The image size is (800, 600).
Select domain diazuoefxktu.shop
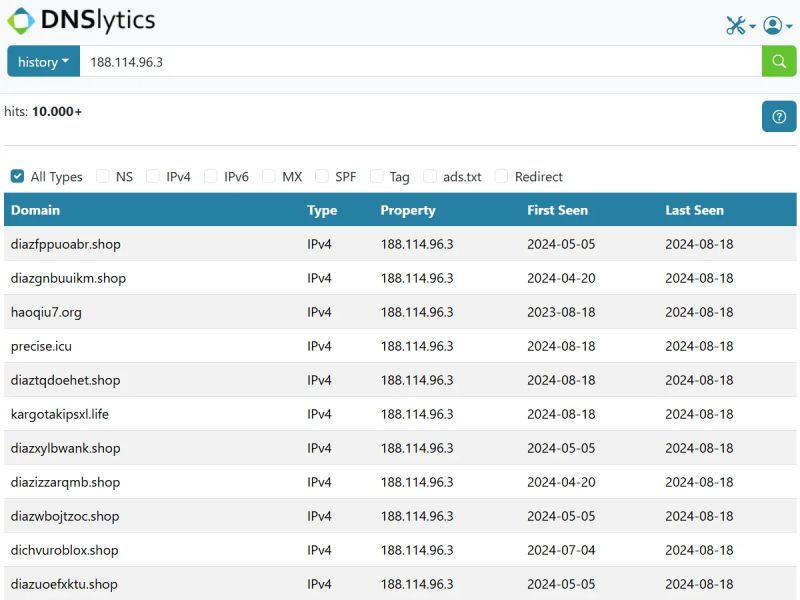click(64, 584)
